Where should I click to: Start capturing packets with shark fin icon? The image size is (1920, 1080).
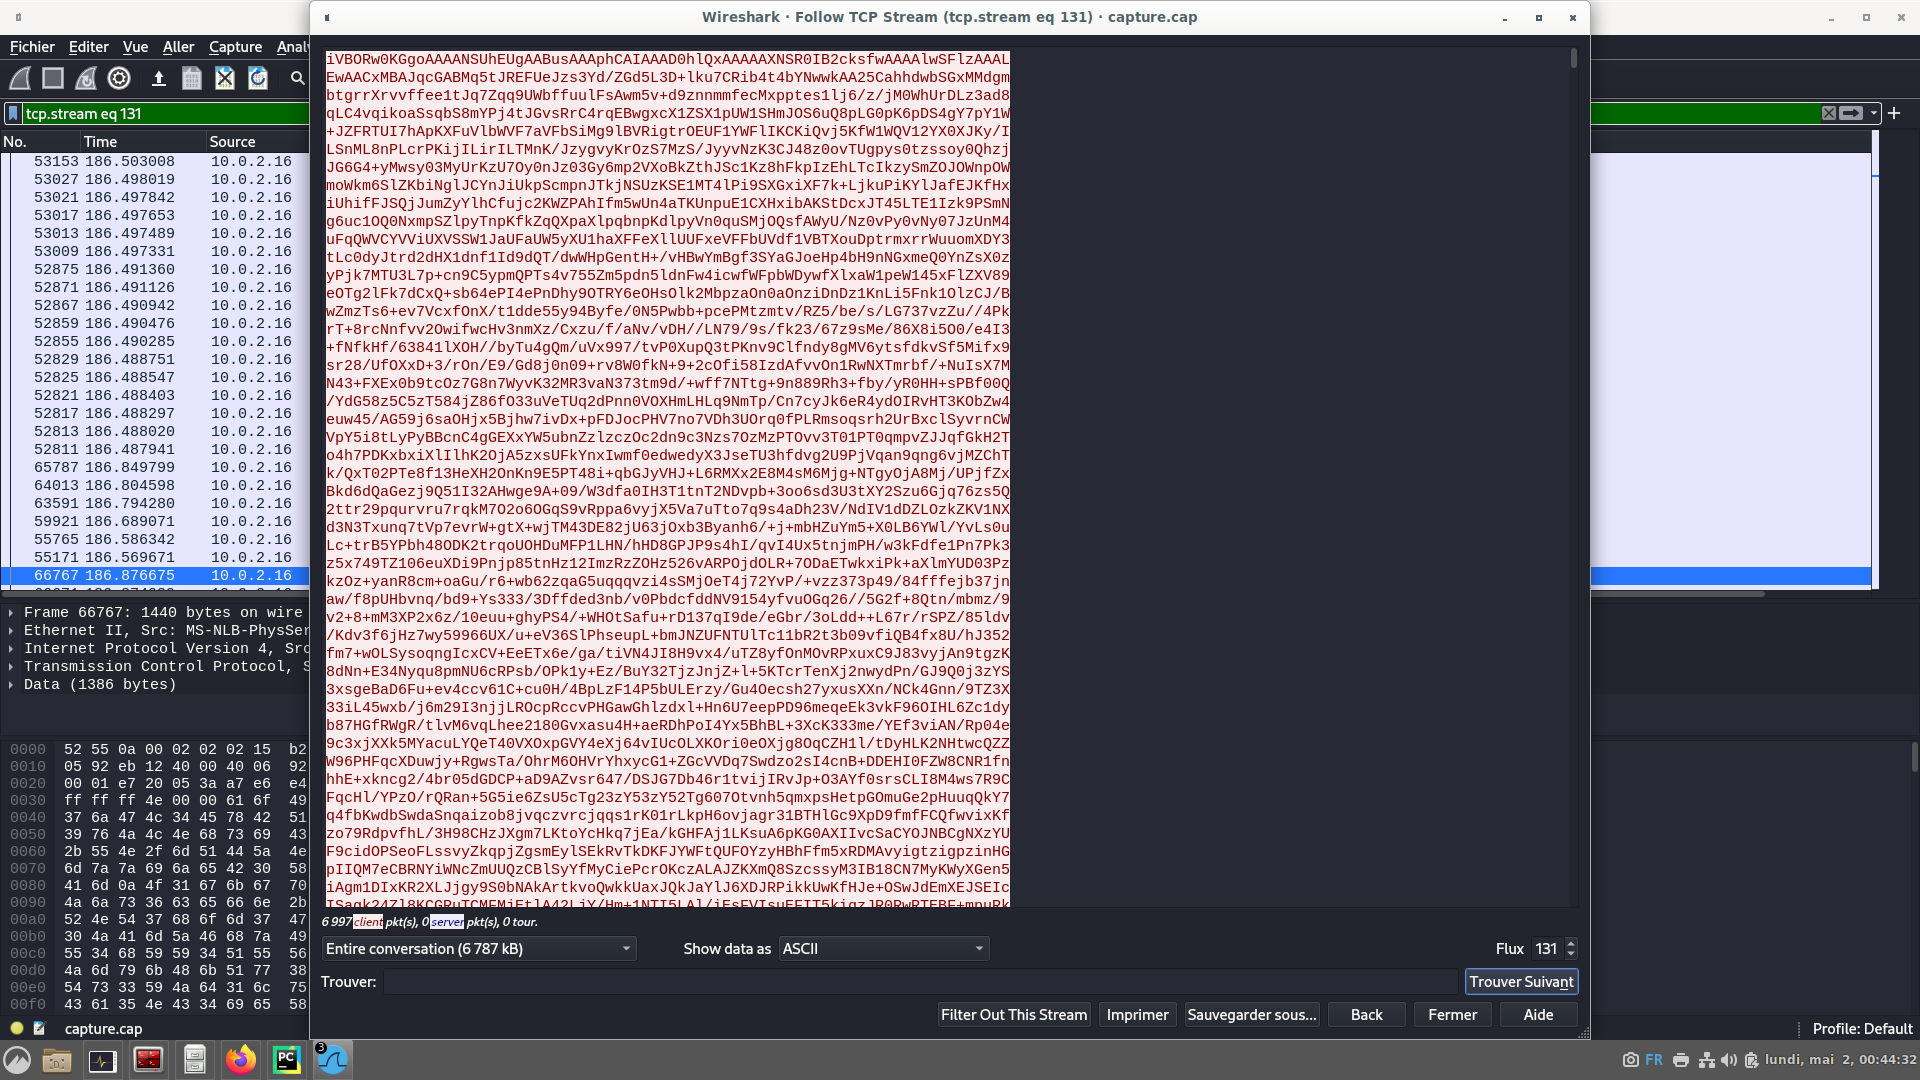point(20,78)
